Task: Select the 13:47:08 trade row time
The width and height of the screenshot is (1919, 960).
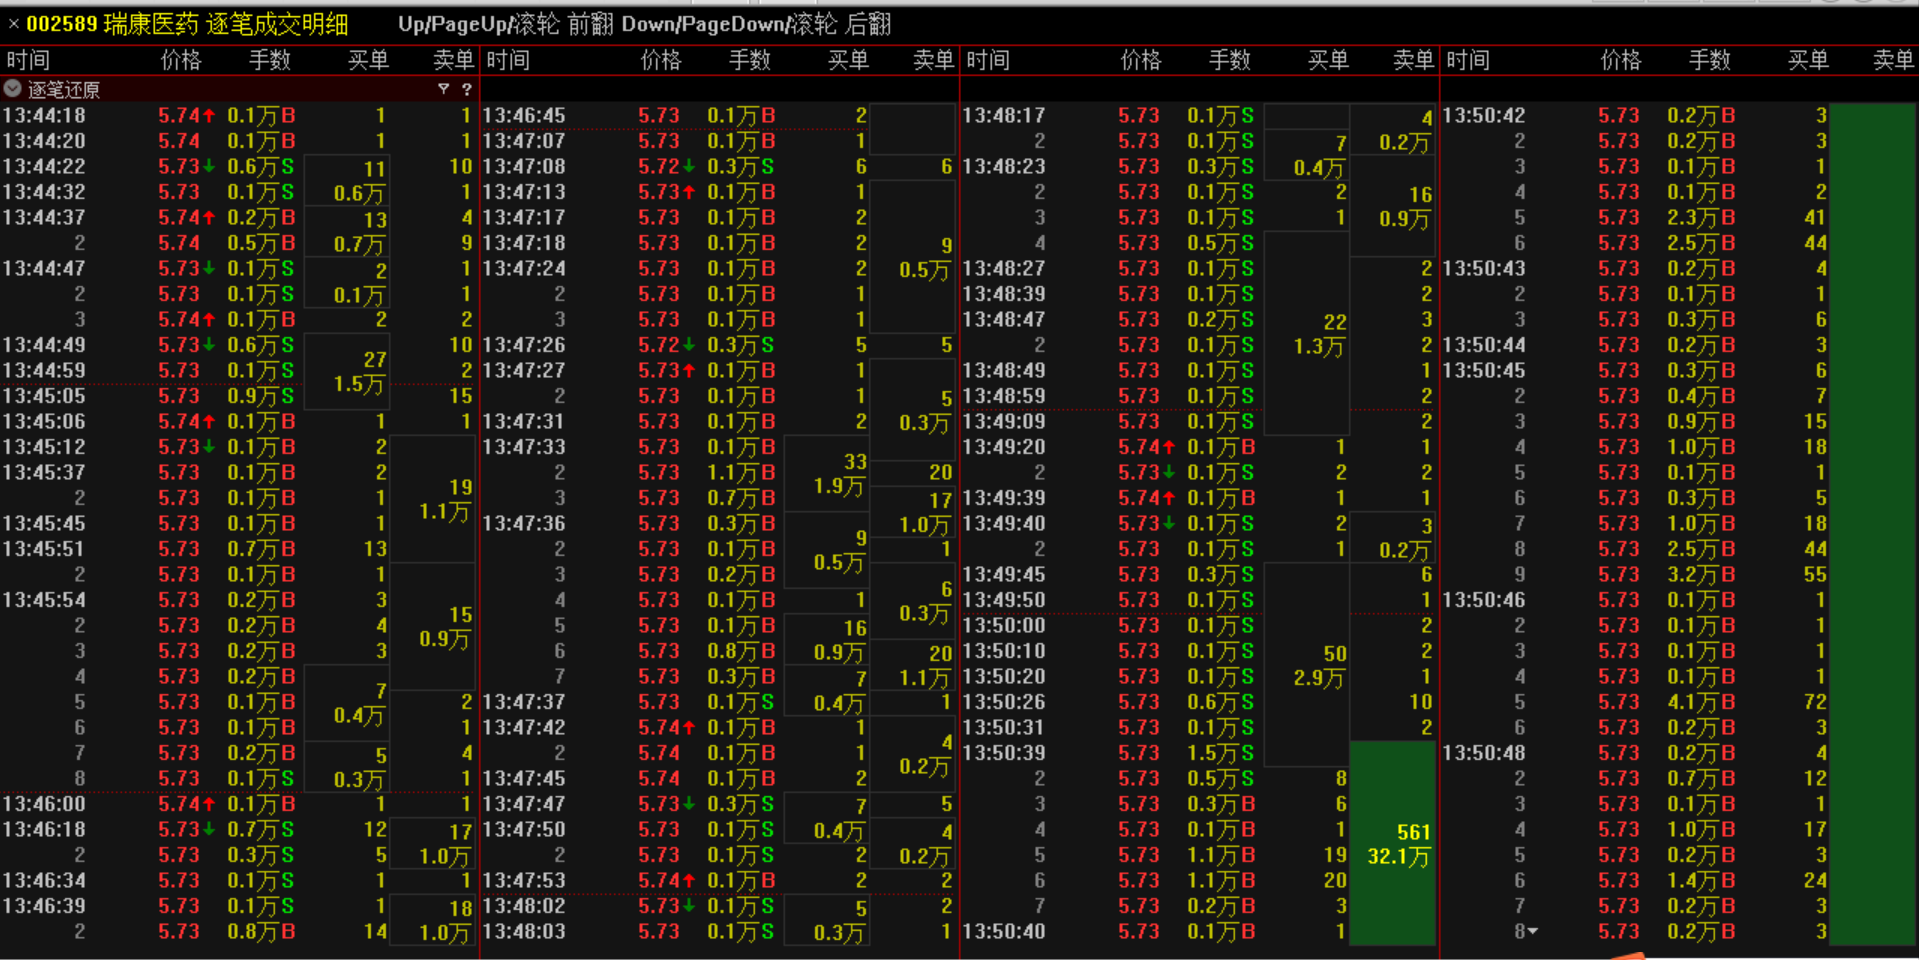Action: coord(524,167)
